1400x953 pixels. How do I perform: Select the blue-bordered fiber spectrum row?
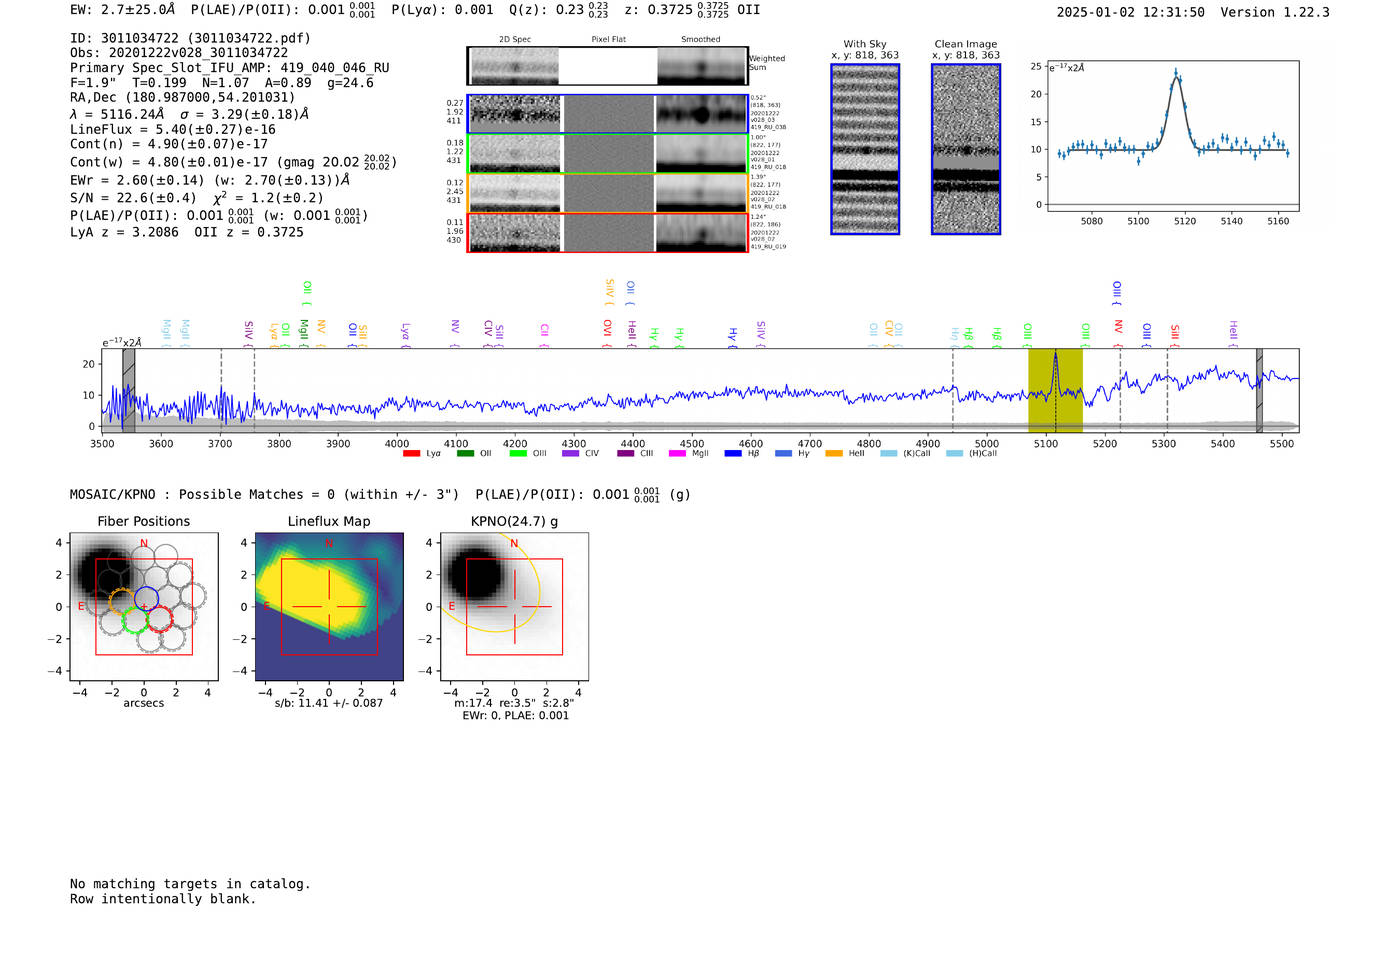click(x=607, y=114)
